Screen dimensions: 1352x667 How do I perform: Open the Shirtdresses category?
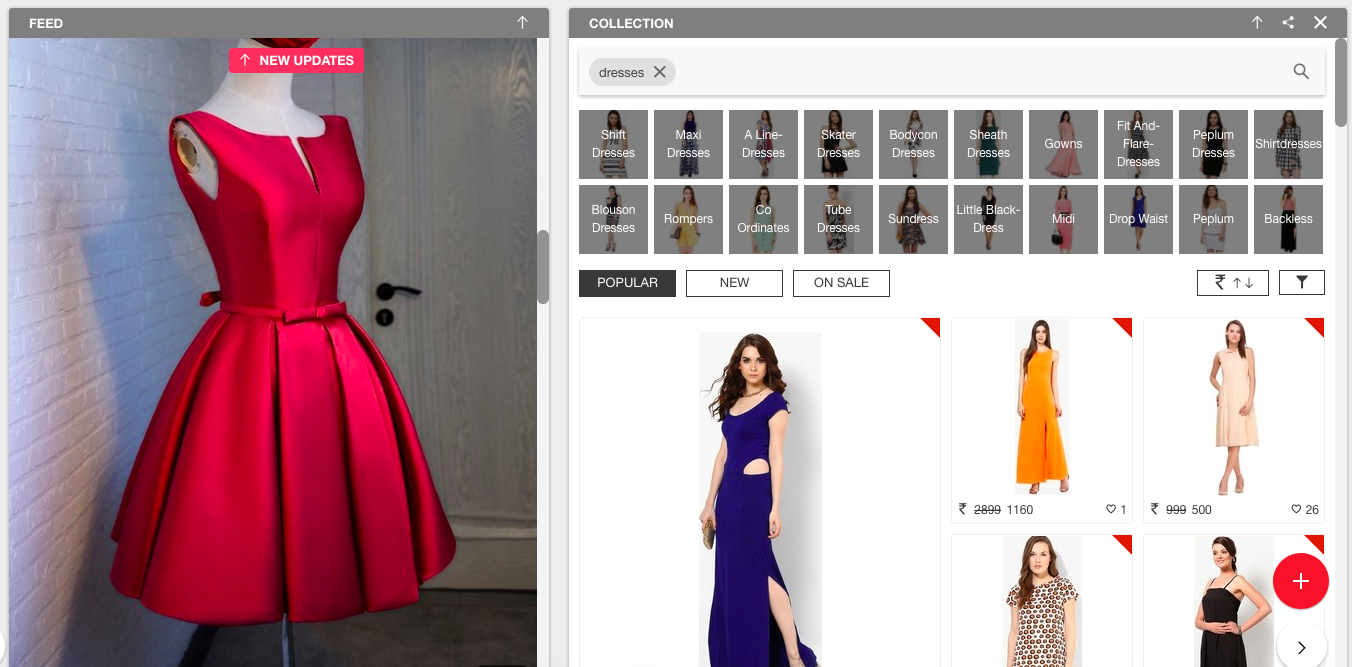pyautogui.click(x=1288, y=144)
